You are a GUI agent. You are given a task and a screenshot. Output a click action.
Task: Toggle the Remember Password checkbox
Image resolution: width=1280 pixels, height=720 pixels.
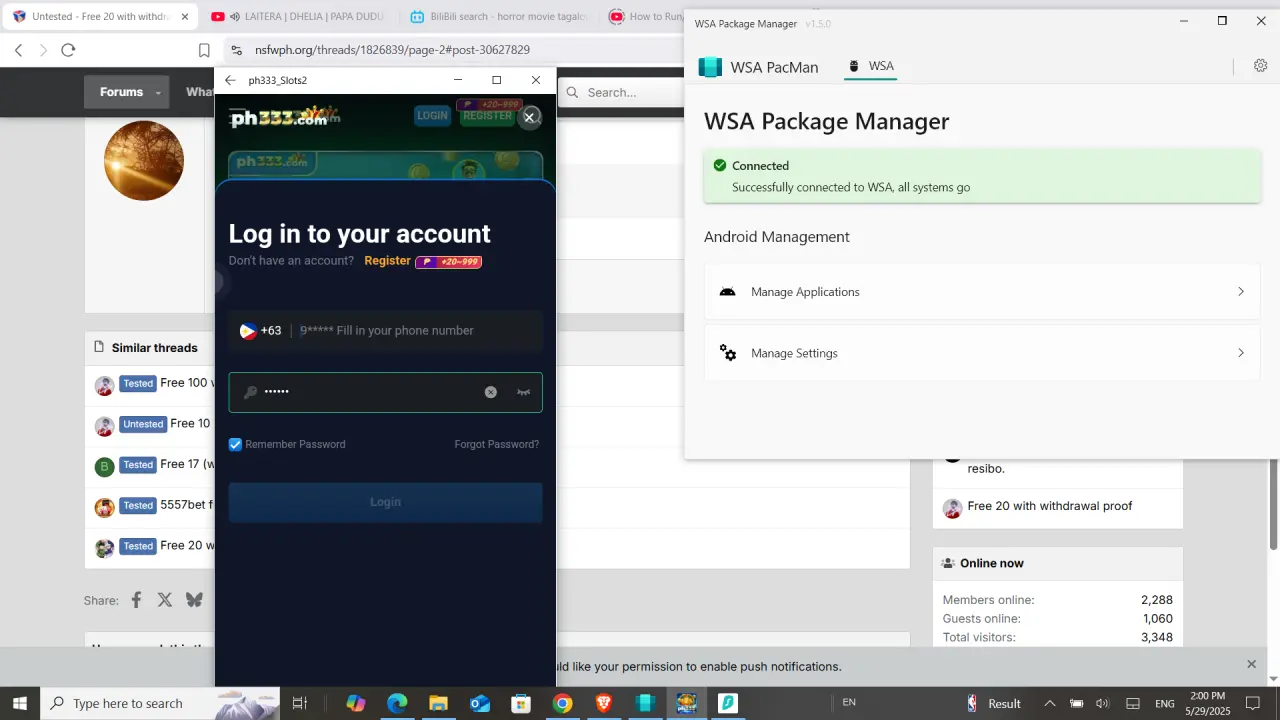pyautogui.click(x=235, y=444)
